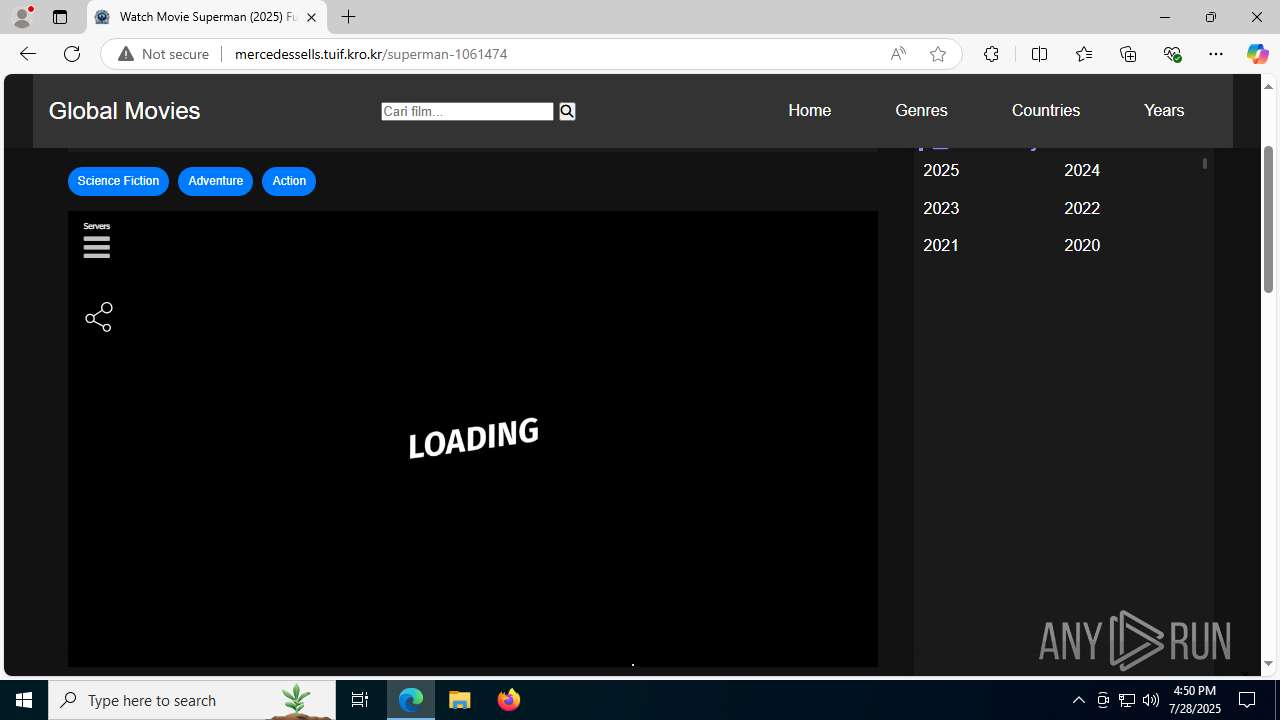Open browser Extensions icon

(991, 54)
